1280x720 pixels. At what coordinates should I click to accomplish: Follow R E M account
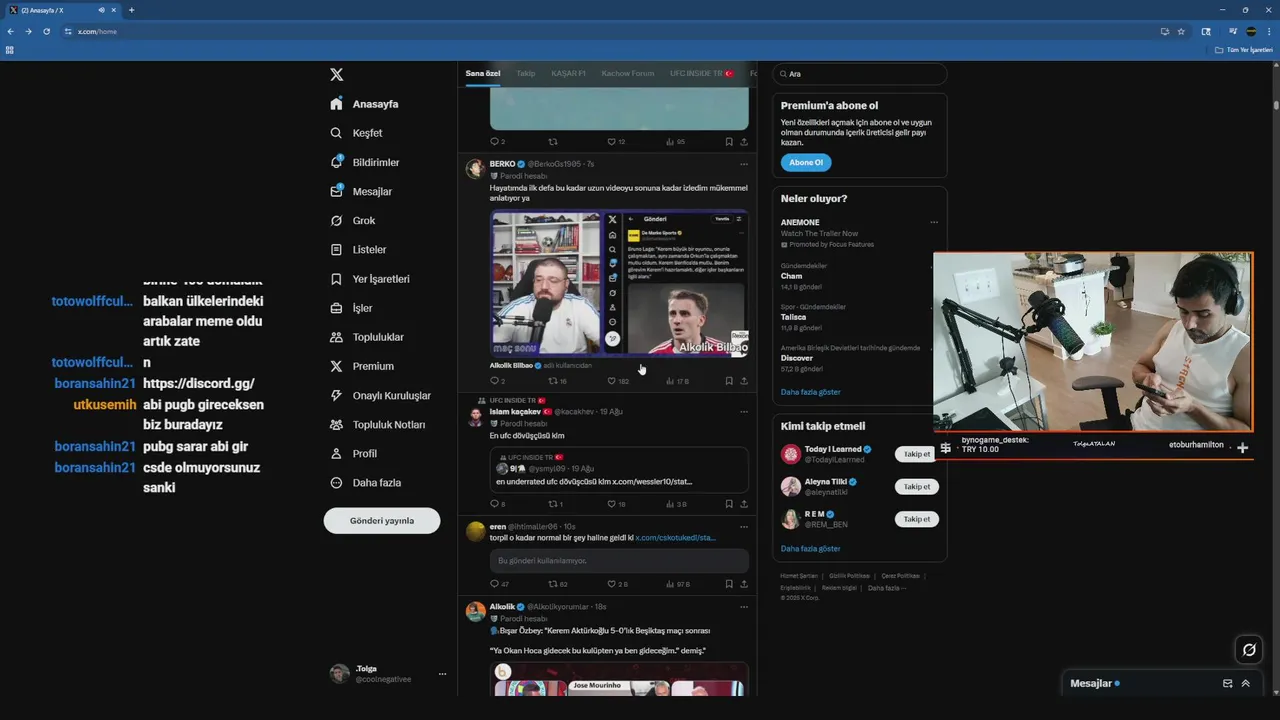(x=916, y=519)
